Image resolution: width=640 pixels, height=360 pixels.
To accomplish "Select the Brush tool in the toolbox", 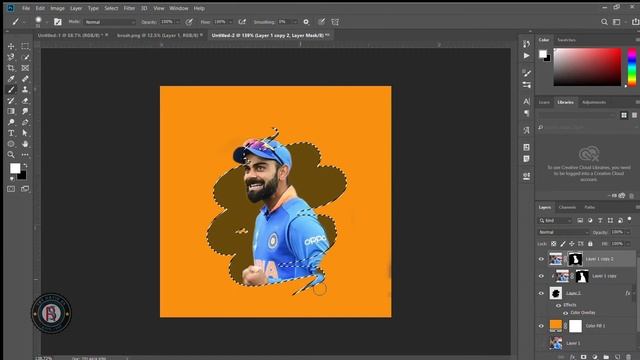I will tap(11, 89).
